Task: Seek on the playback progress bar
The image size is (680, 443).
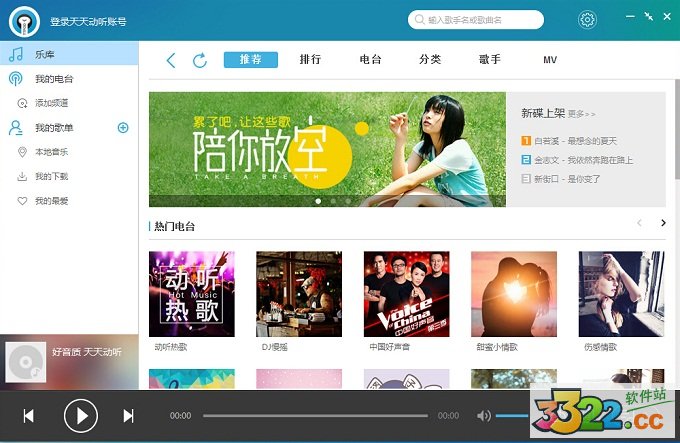Action: tap(315, 416)
